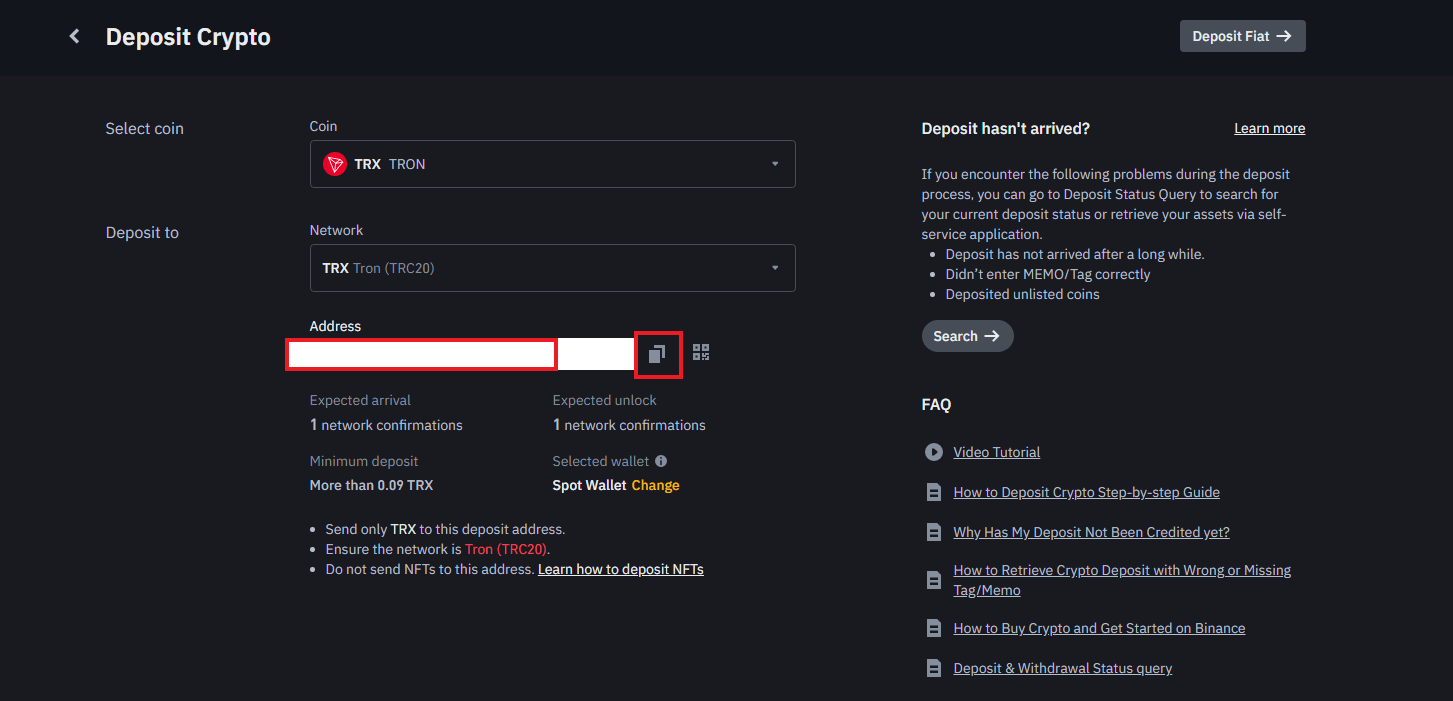Click the Search button for deposit status
The image size is (1453, 701).
click(967, 336)
